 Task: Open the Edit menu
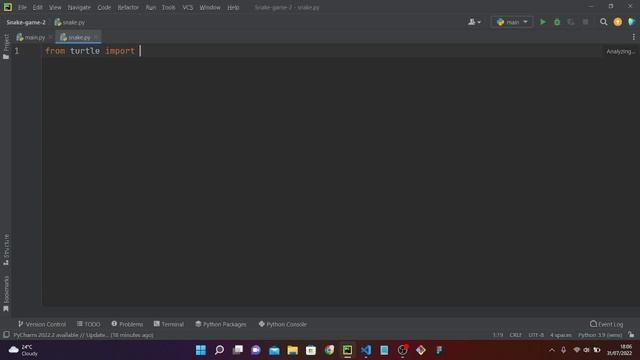[38, 7]
